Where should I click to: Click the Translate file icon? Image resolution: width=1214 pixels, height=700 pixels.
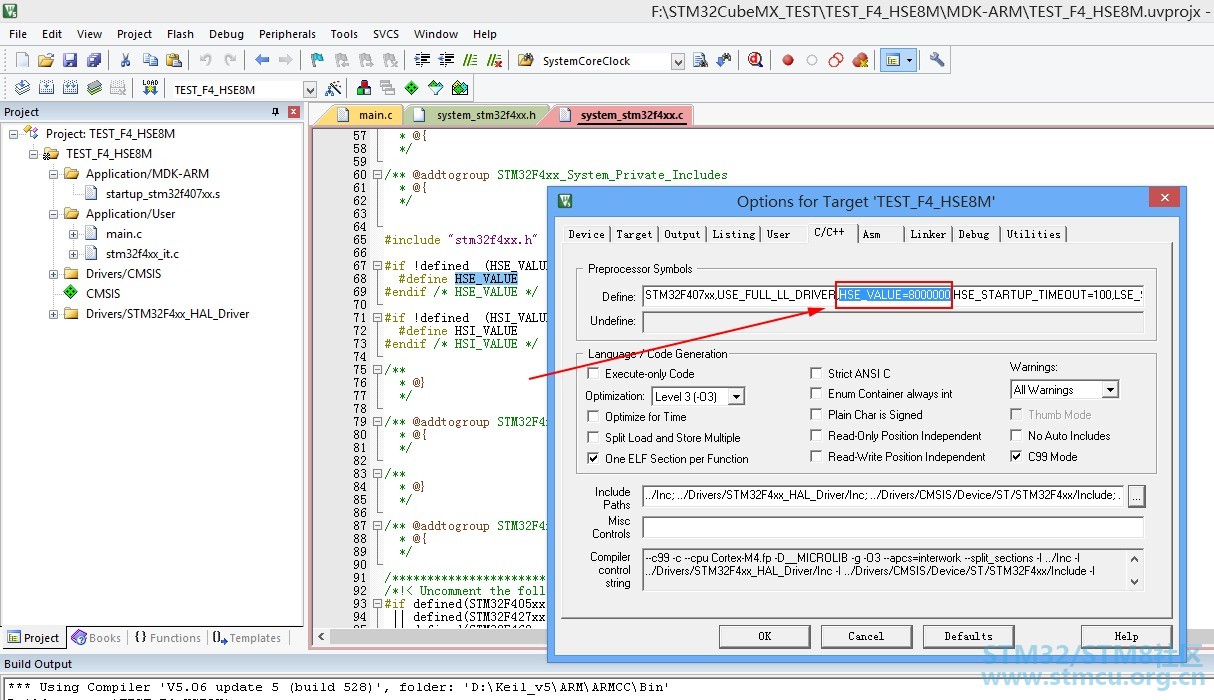tap(22, 88)
